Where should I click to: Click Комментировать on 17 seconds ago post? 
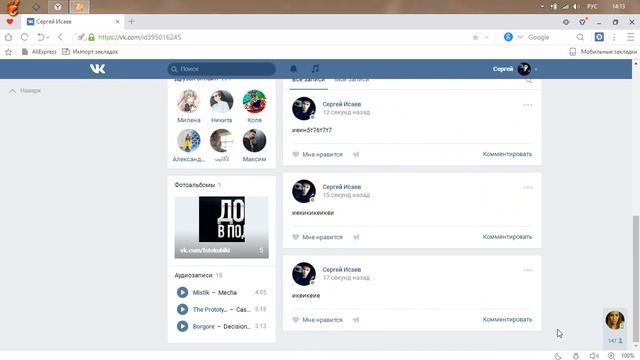click(x=507, y=320)
